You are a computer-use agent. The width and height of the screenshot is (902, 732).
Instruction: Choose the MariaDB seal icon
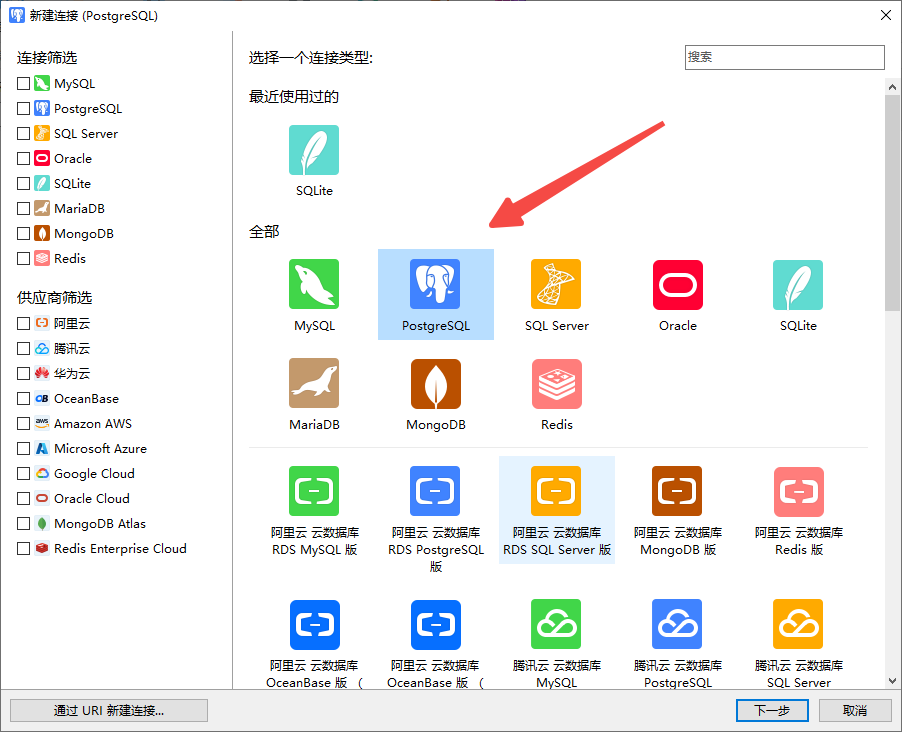point(314,383)
